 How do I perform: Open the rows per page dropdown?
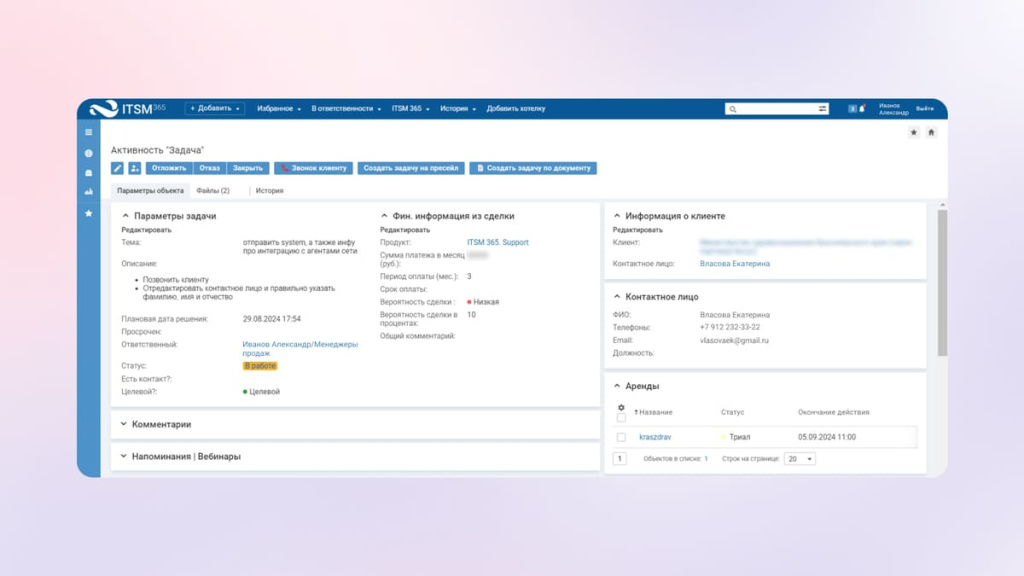tap(800, 459)
